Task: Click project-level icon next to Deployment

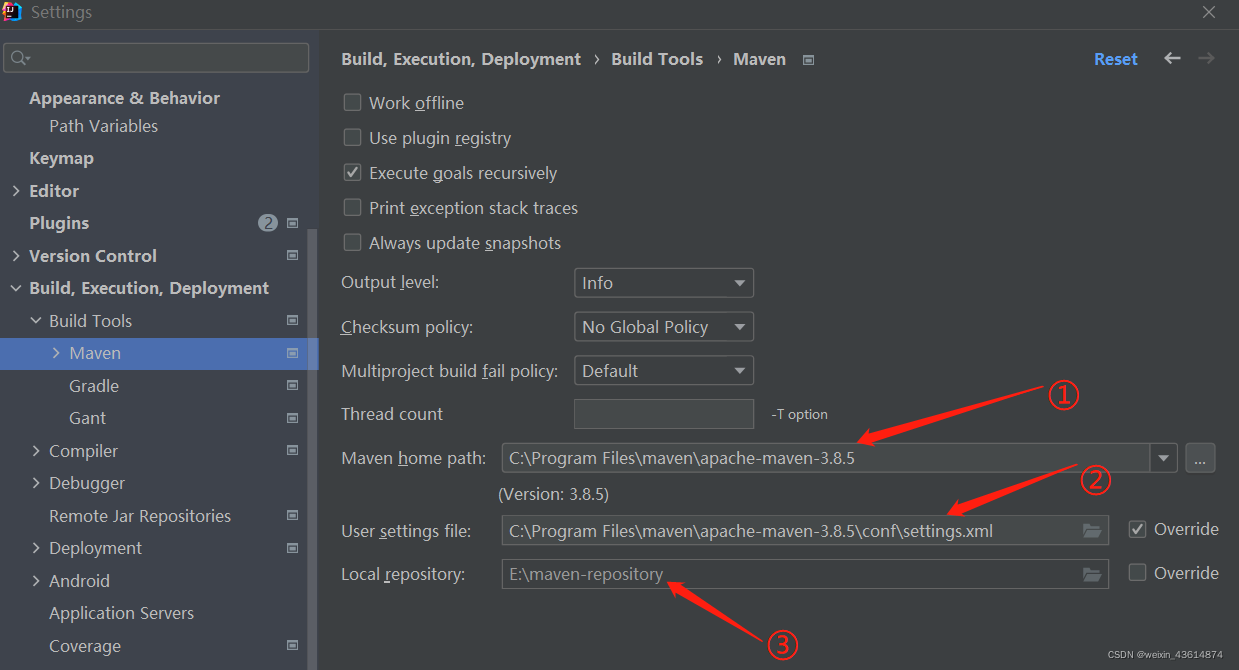Action: [293, 548]
